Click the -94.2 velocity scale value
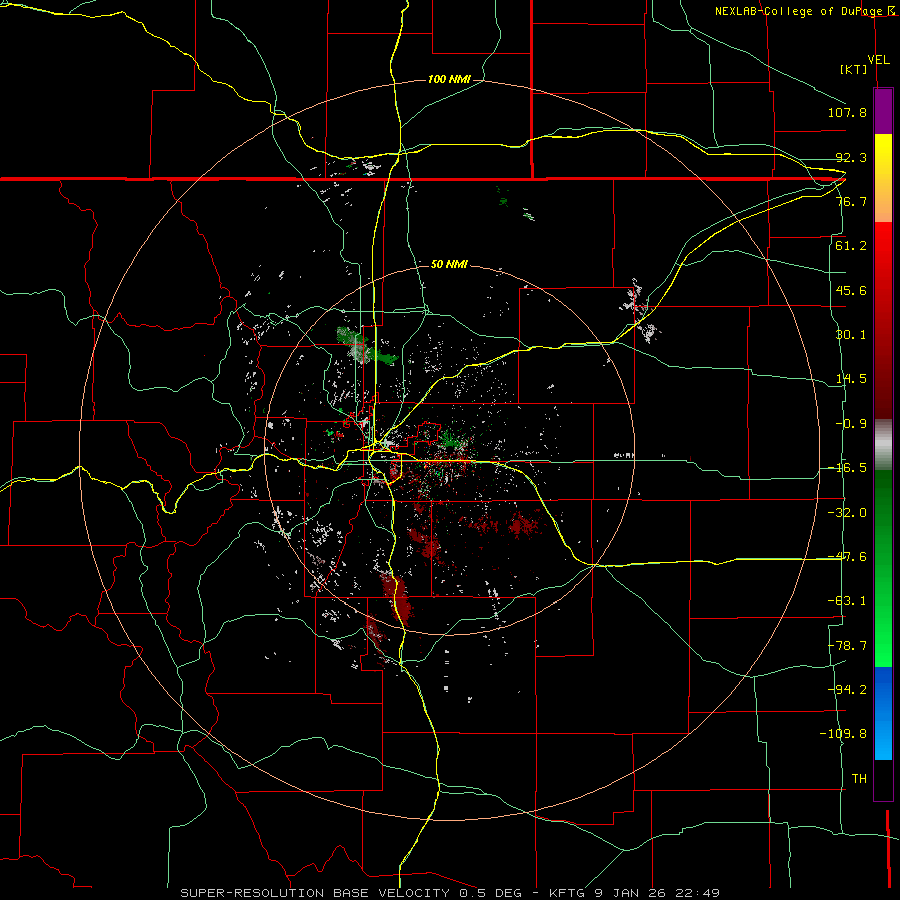Viewport: 900px width, 900px height. tap(847, 690)
